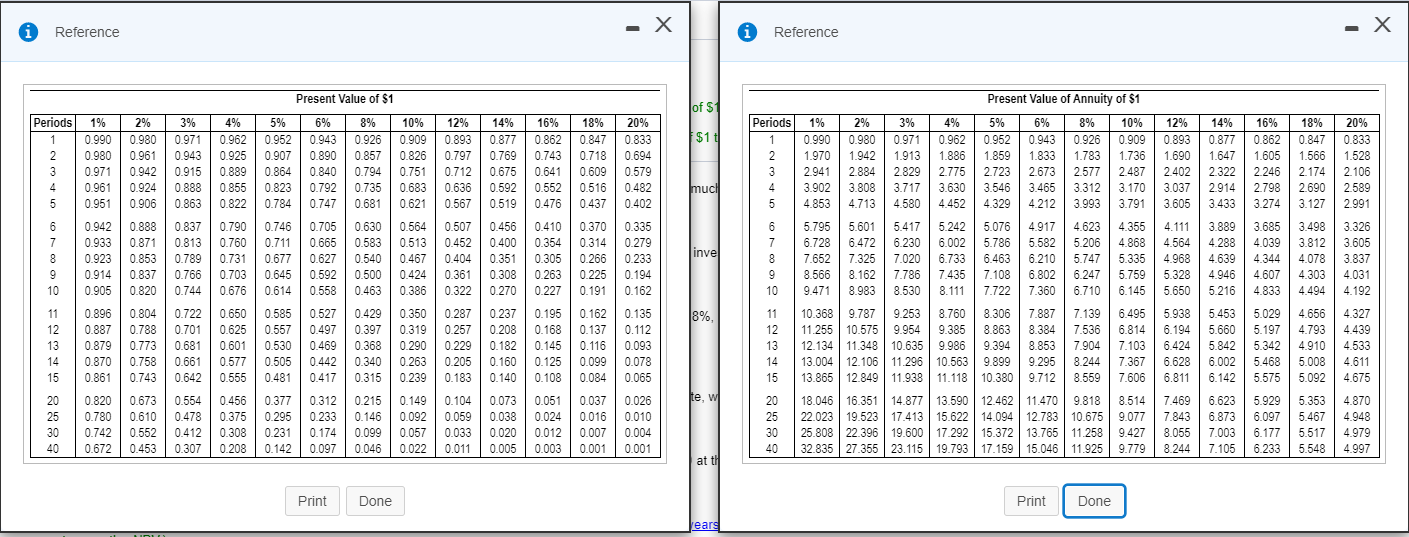
Task: Select 0.552, period 30 at 2%, PV of $1
Action: tap(143, 433)
